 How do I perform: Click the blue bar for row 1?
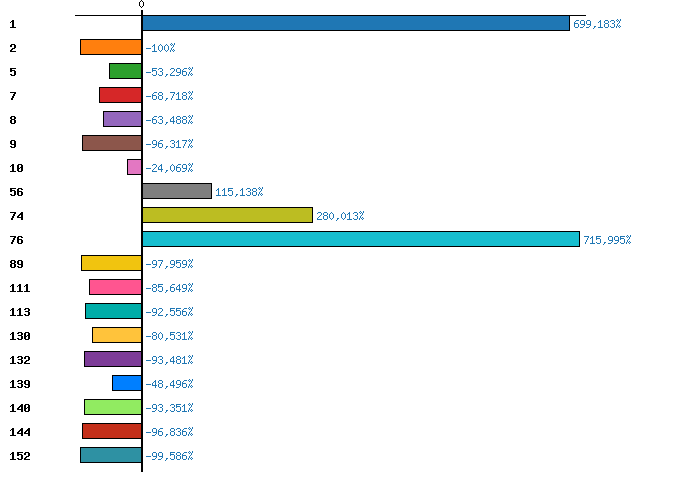tap(356, 23)
